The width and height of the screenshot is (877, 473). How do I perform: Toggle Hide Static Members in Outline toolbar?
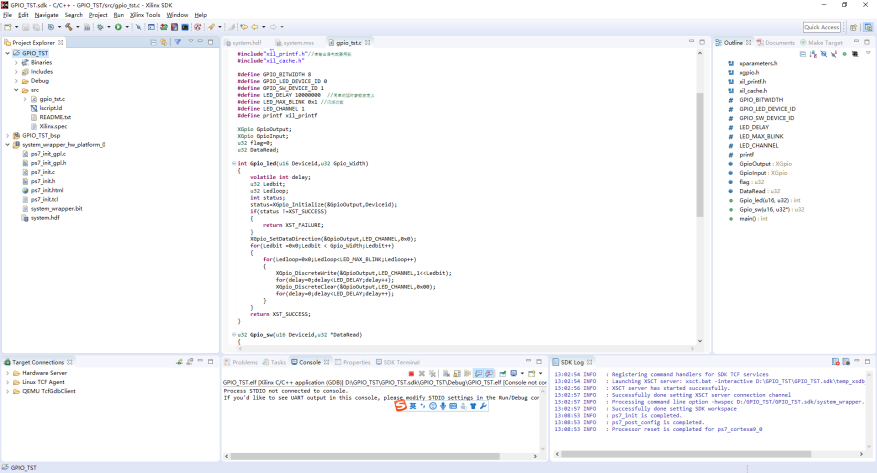(x=834, y=54)
